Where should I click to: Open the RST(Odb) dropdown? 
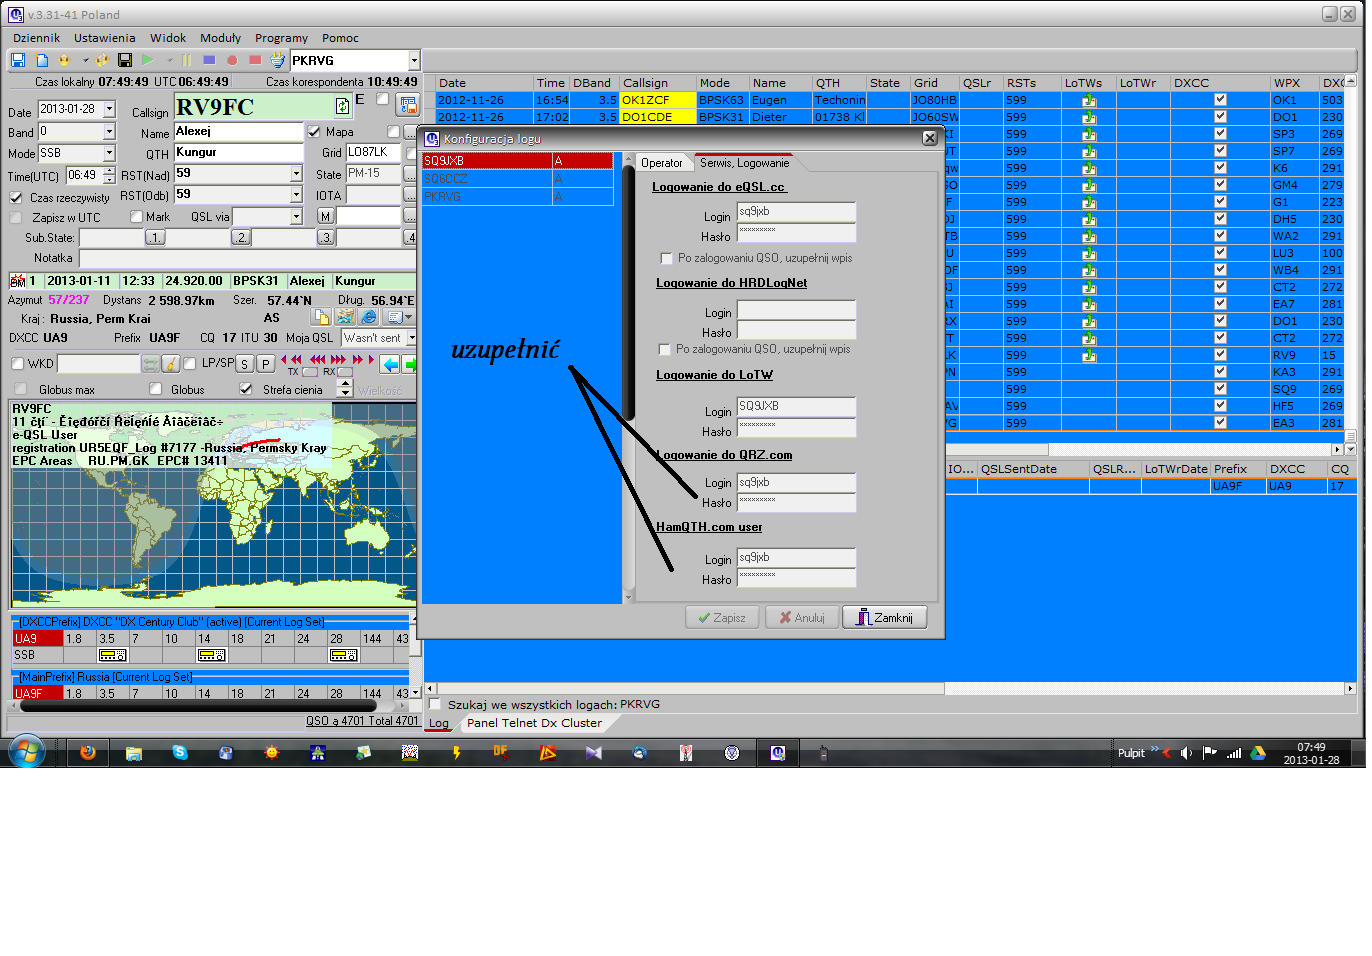click(296, 195)
